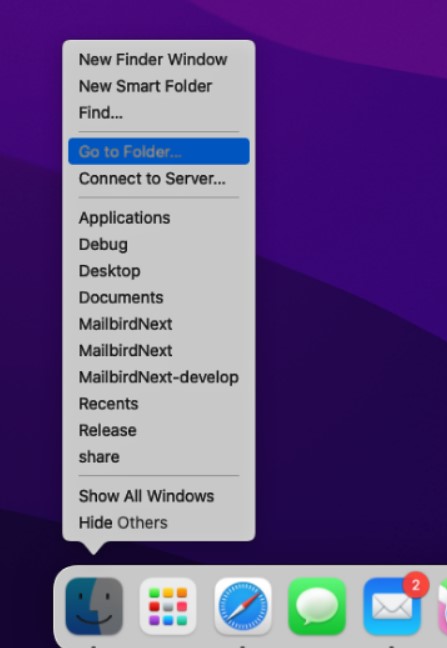447x648 pixels.
Task: Launch Launchpad from the Dock
Action: (168, 606)
